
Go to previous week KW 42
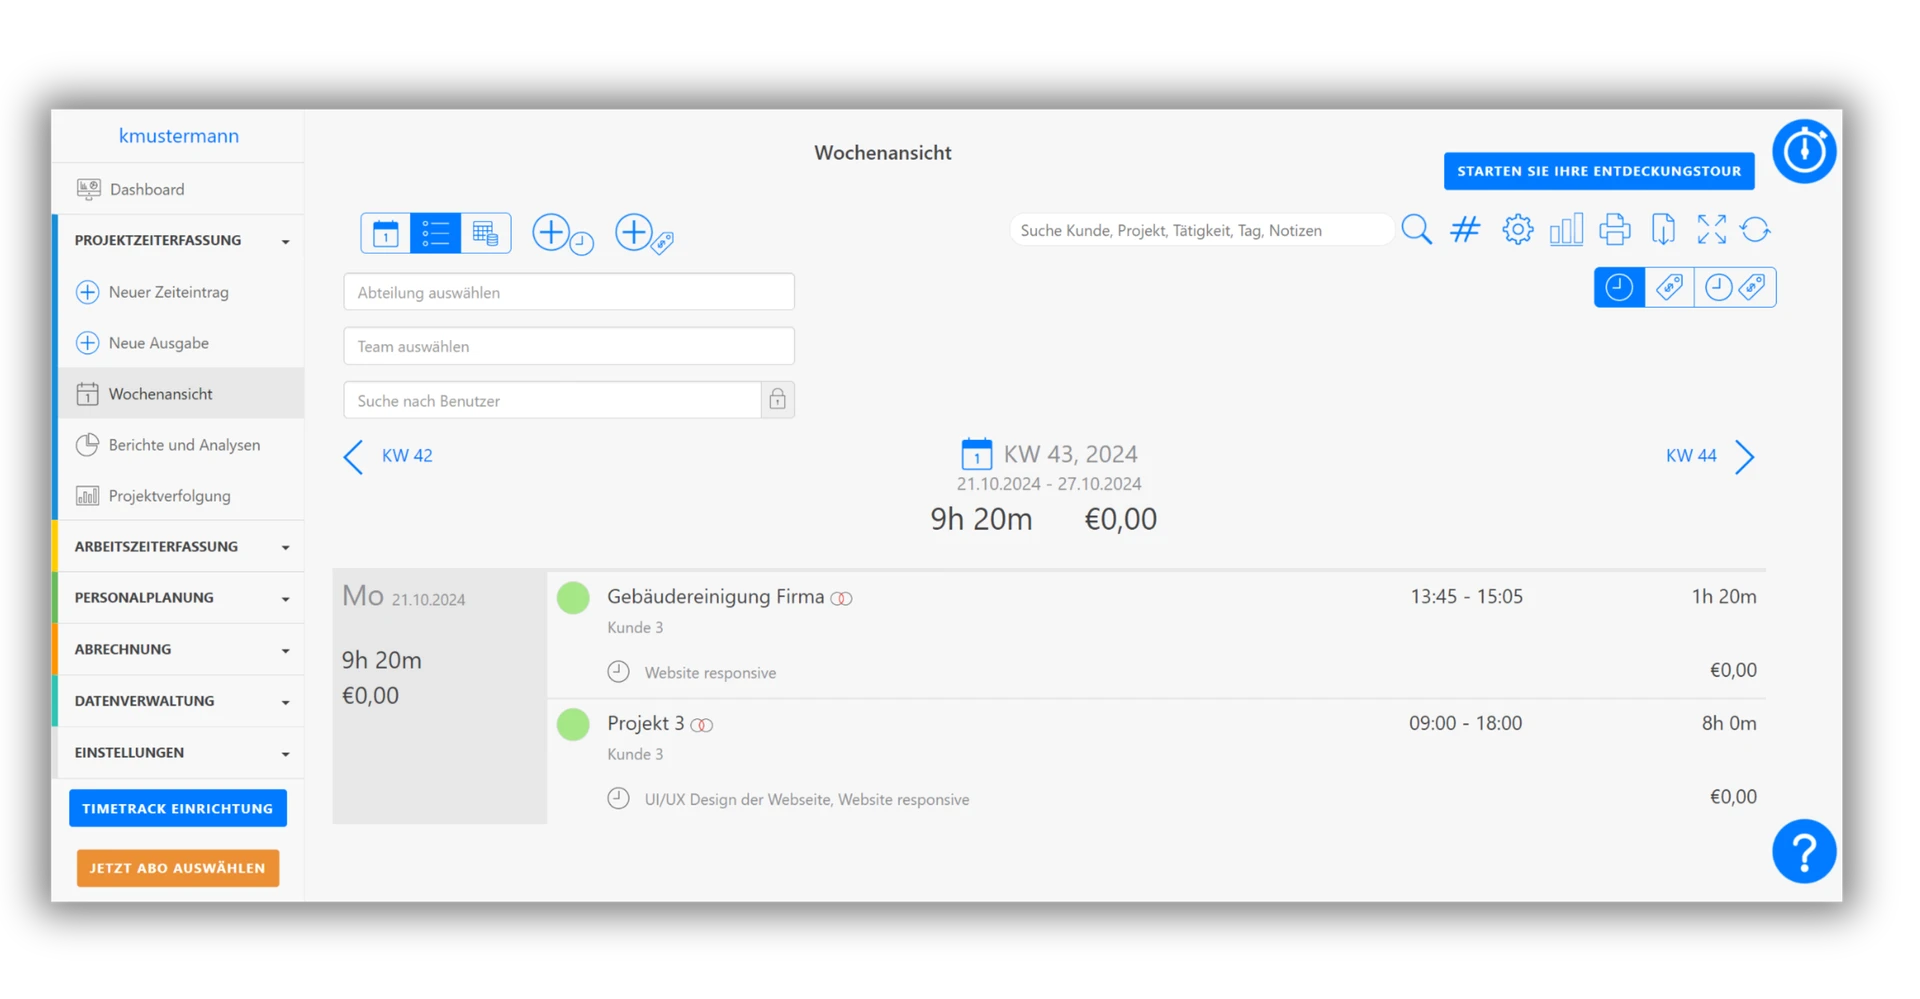pos(390,456)
